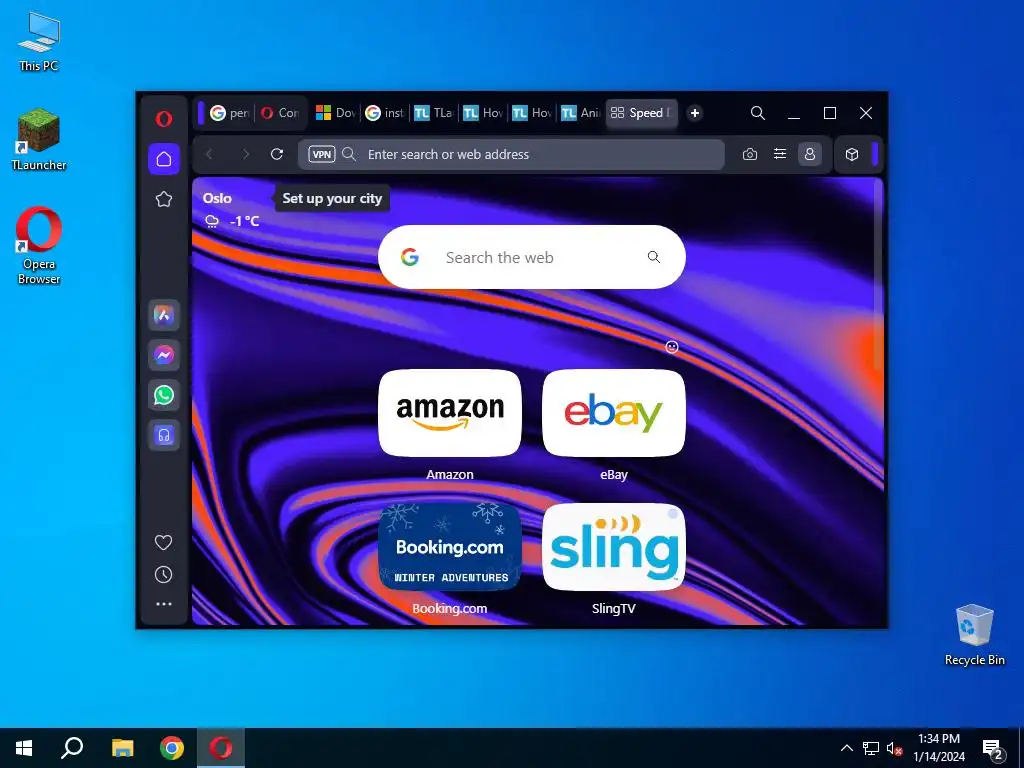Image resolution: width=1024 pixels, height=768 pixels.
Task: Open the SlingTV speed dial tile
Action: point(614,547)
